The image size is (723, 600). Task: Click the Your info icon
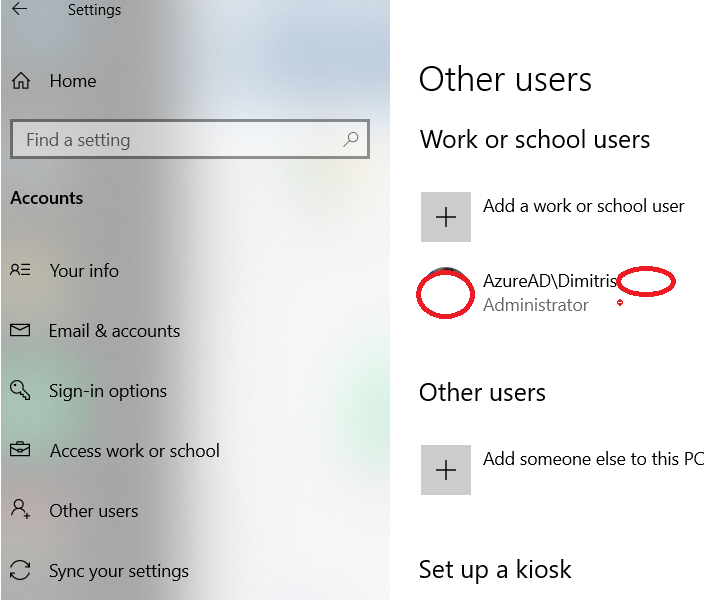coord(20,270)
